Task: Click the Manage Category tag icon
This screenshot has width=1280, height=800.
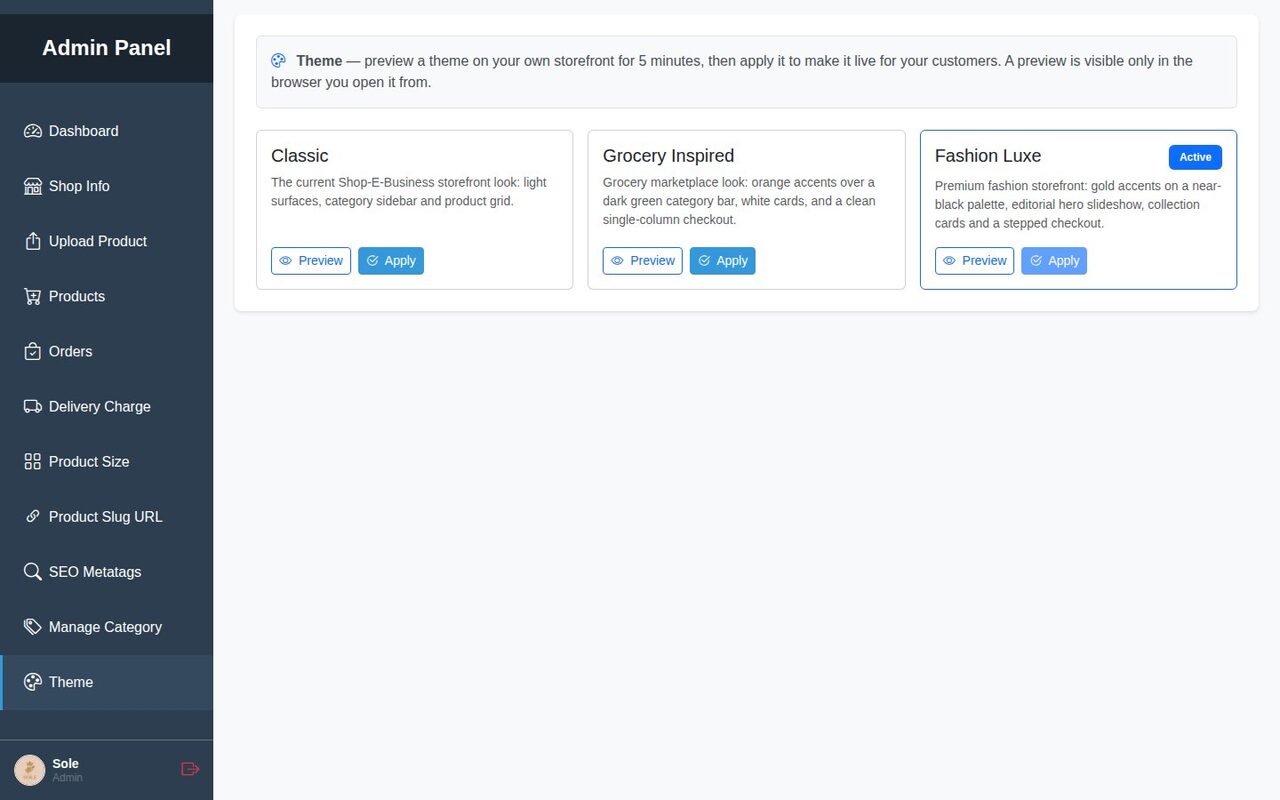Action: click(x=32, y=626)
